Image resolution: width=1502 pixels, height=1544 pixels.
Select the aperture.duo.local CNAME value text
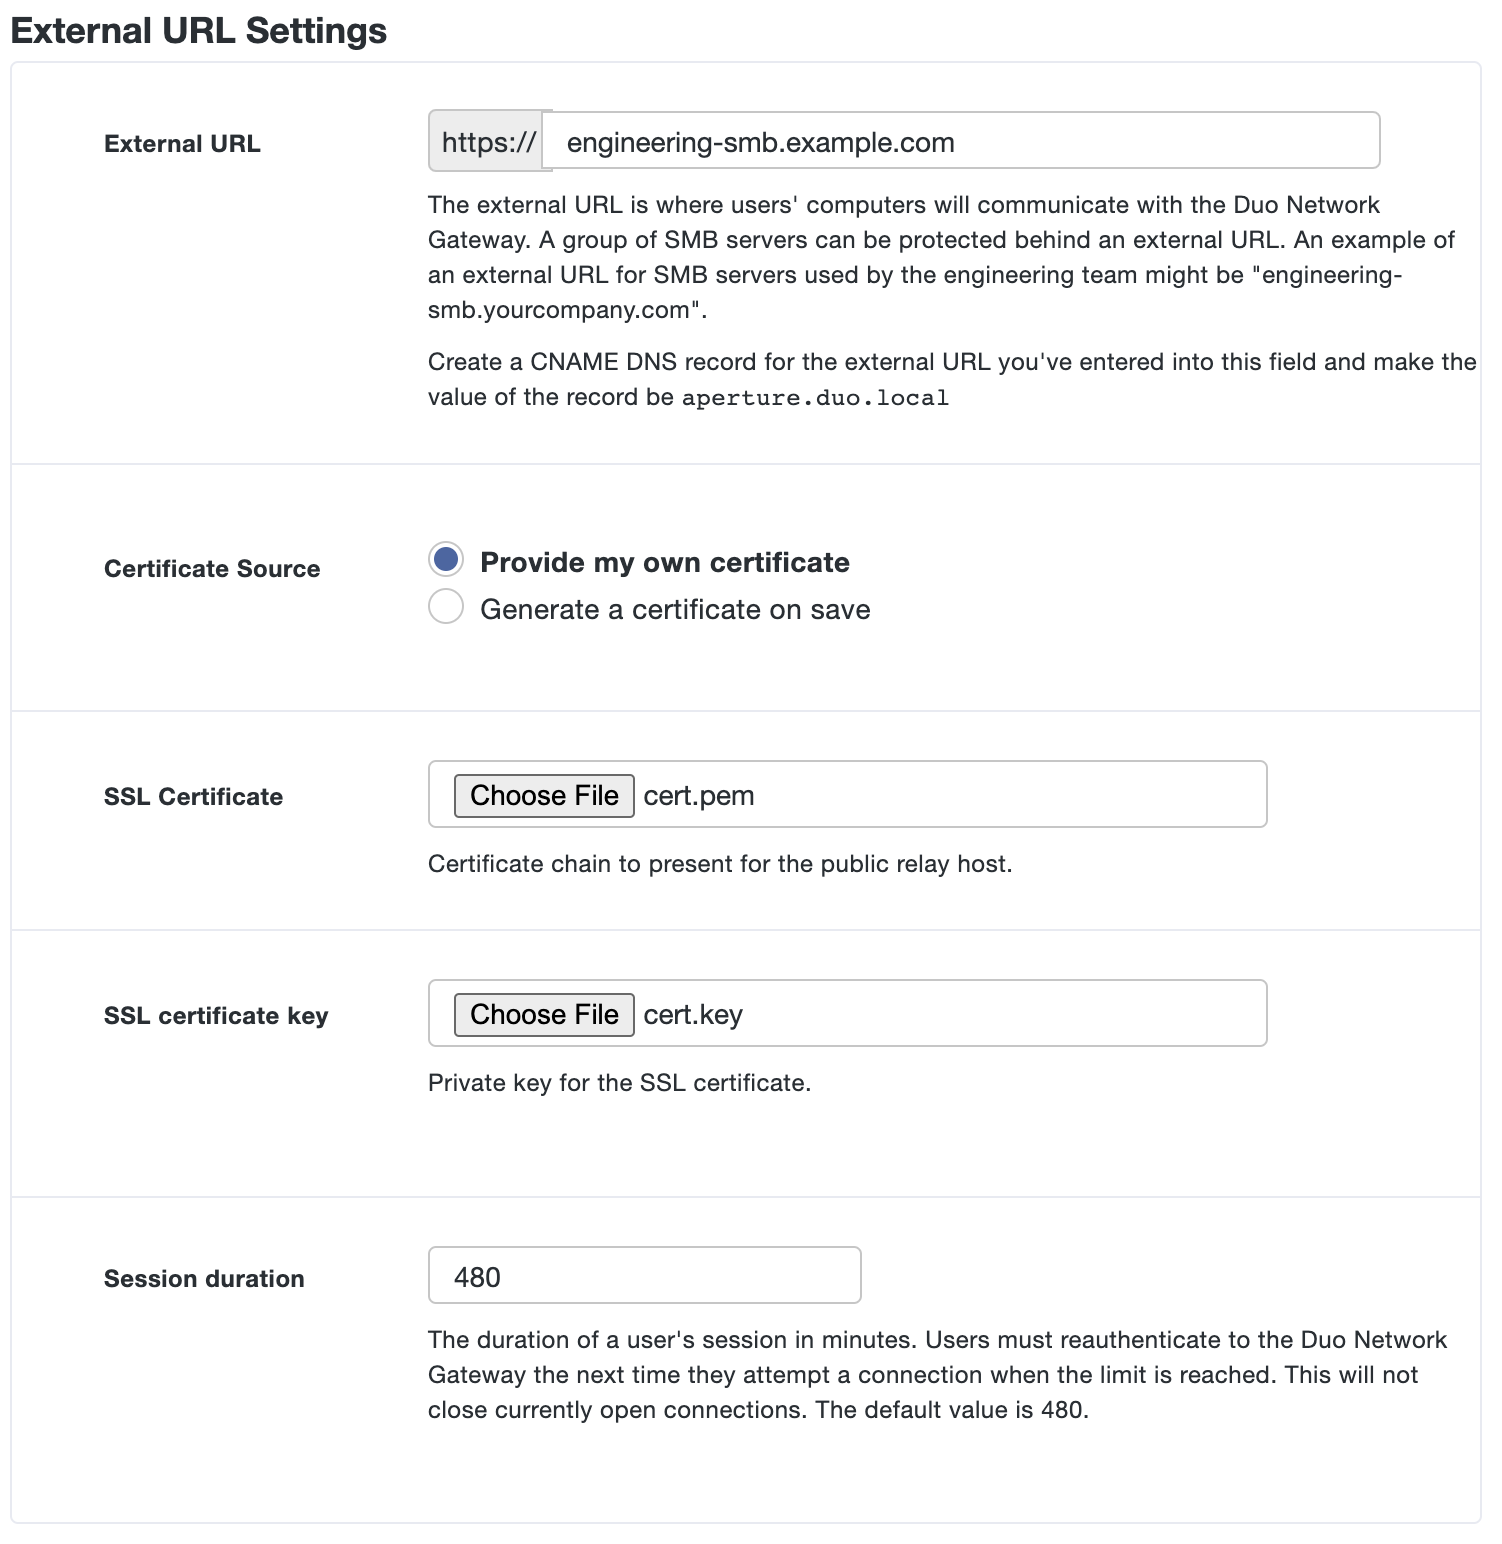[813, 397]
